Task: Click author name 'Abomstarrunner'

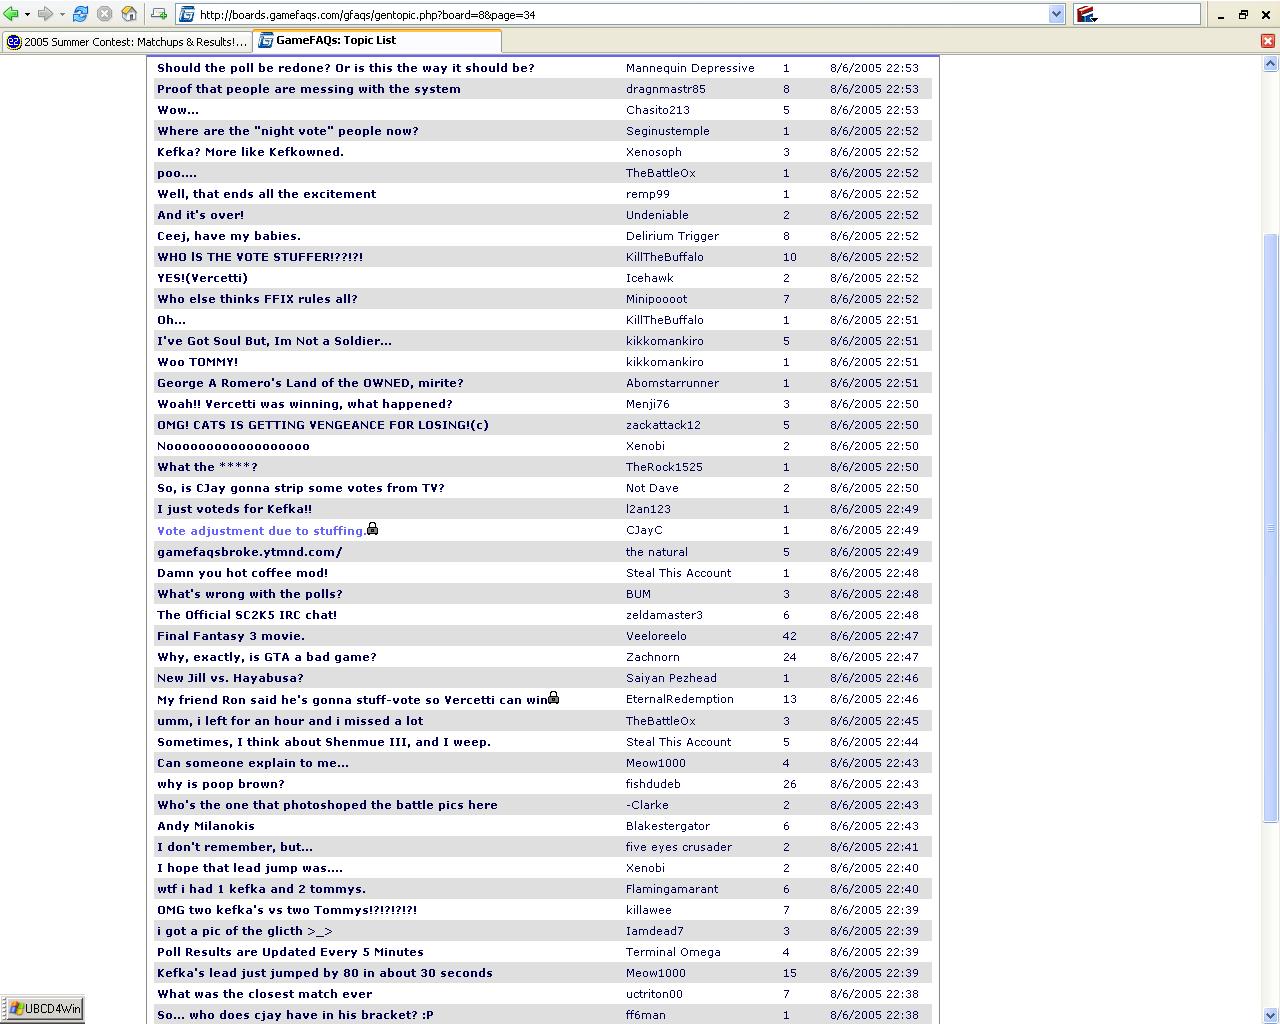Action: point(672,383)
